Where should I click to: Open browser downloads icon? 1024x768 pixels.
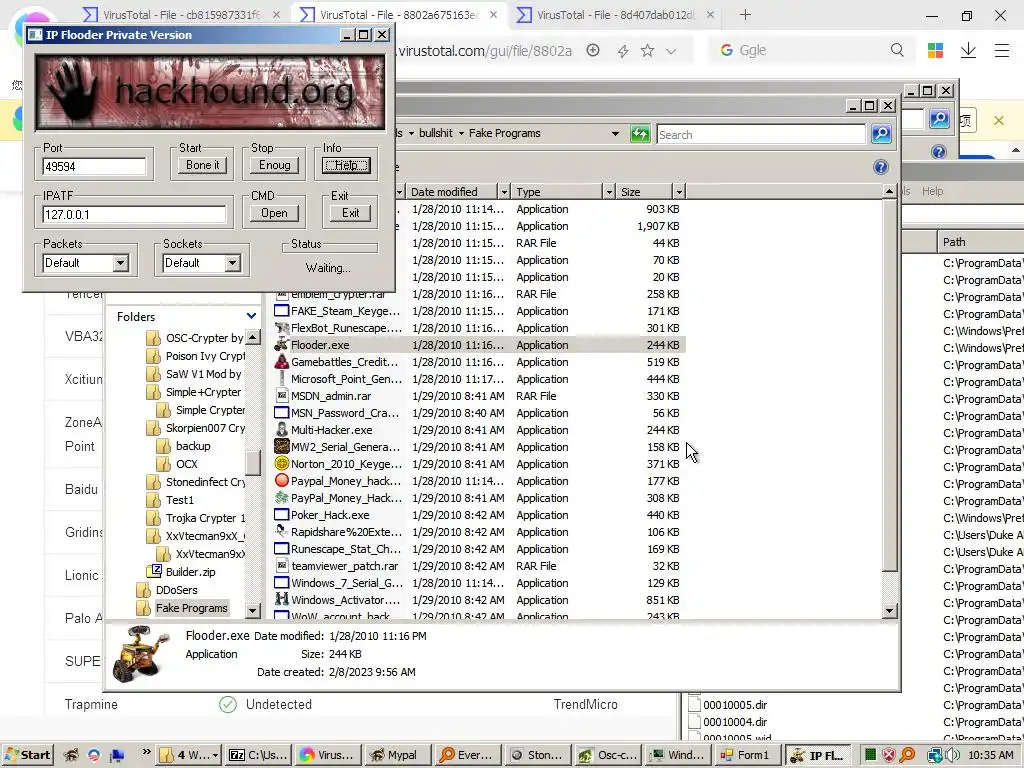968,50
